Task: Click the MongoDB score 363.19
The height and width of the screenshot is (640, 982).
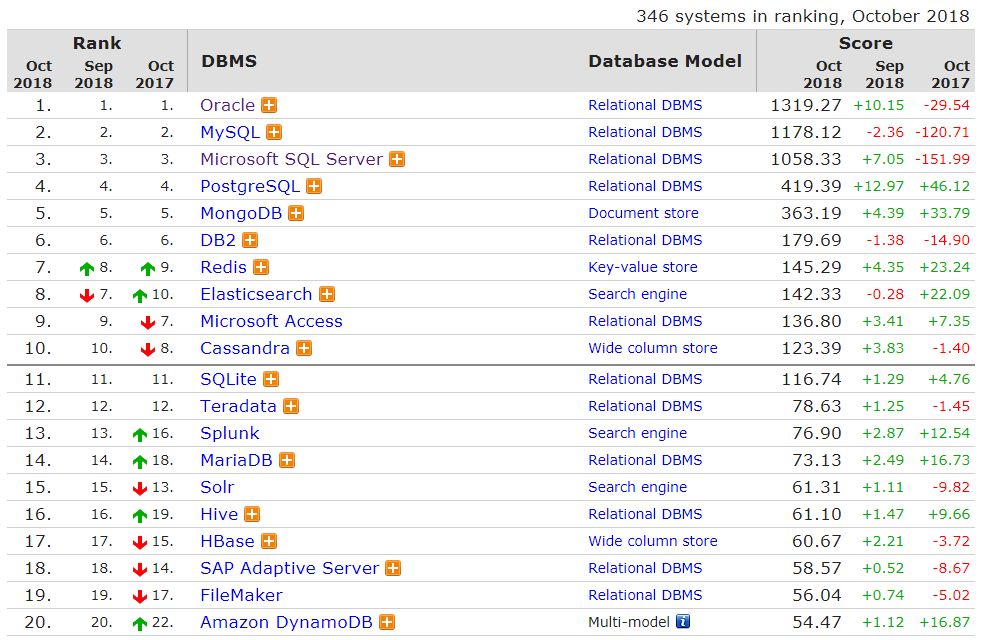Action: coord(811,213)
